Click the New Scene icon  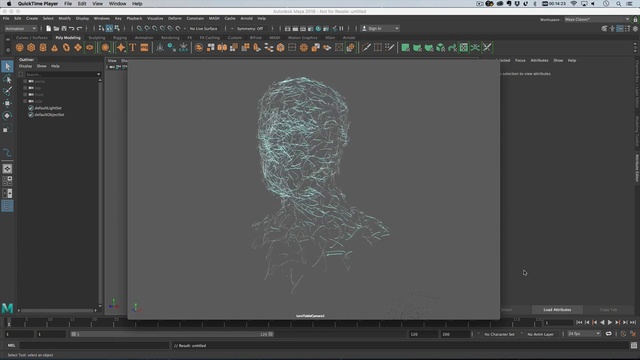49,29
